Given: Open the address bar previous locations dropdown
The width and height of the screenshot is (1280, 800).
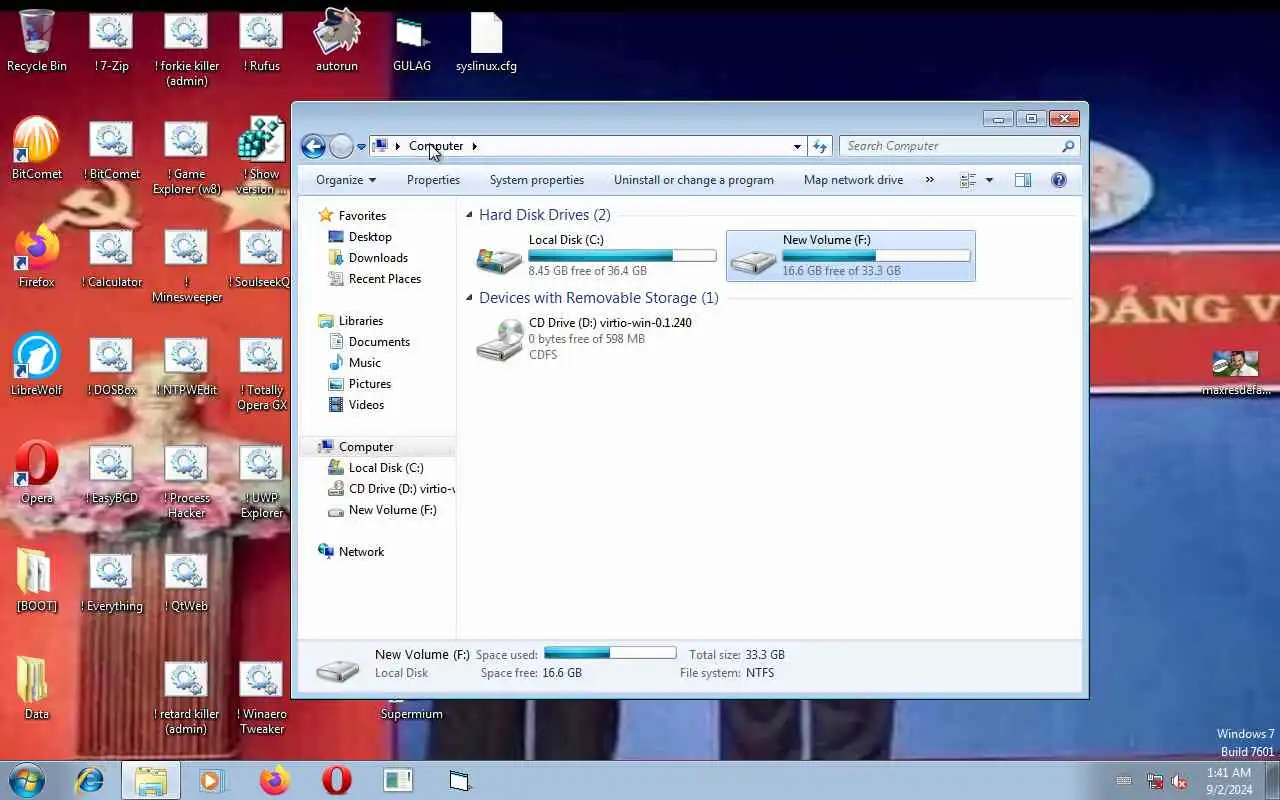Looking at the screenshot, I should pos(797,146).
